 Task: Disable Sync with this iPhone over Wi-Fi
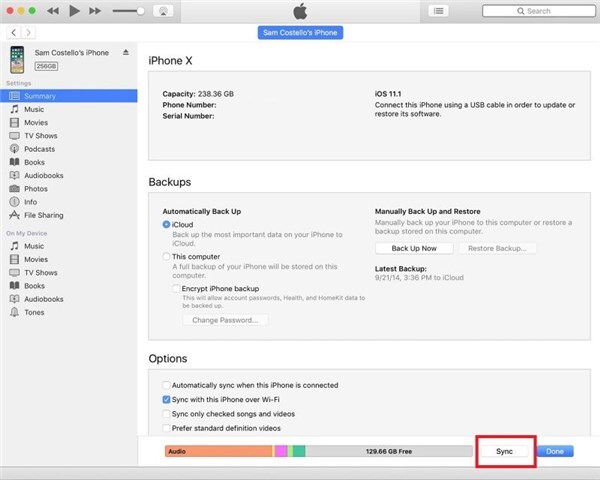[166, 399]
